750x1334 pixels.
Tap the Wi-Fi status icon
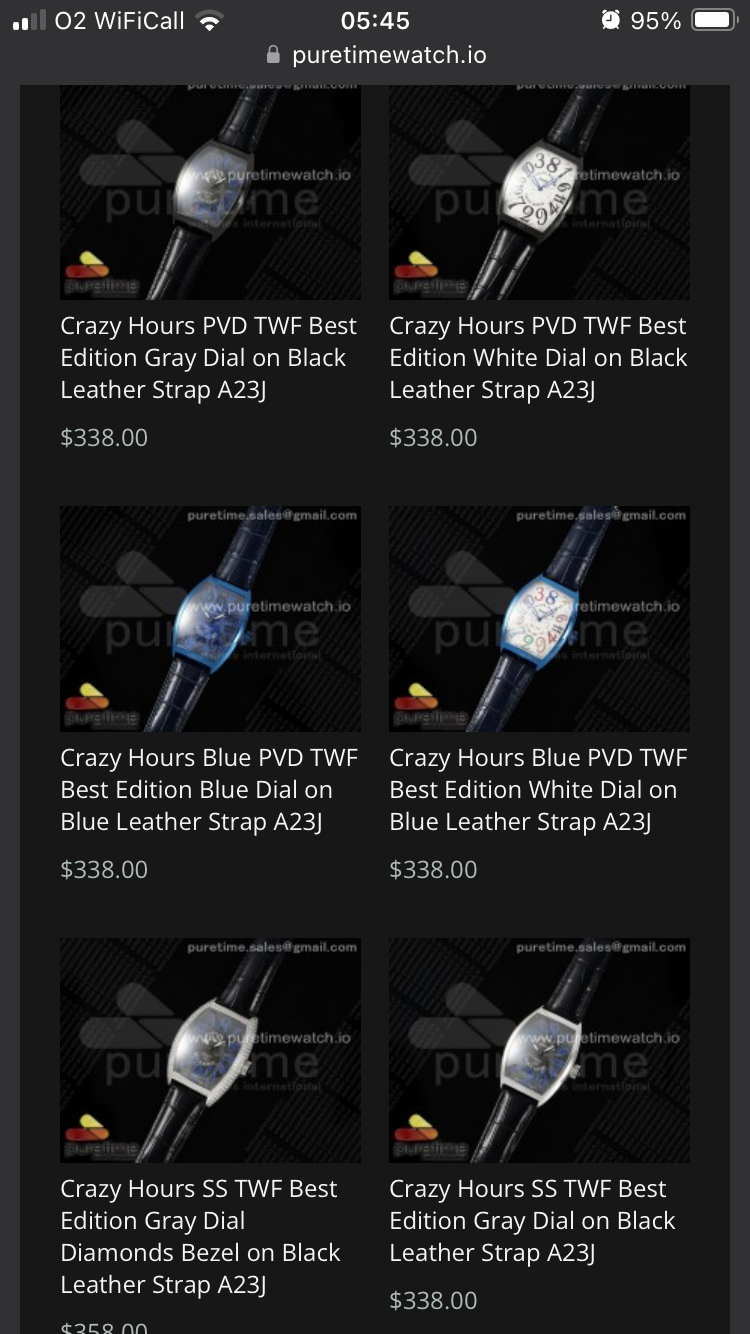pos(209,21)
